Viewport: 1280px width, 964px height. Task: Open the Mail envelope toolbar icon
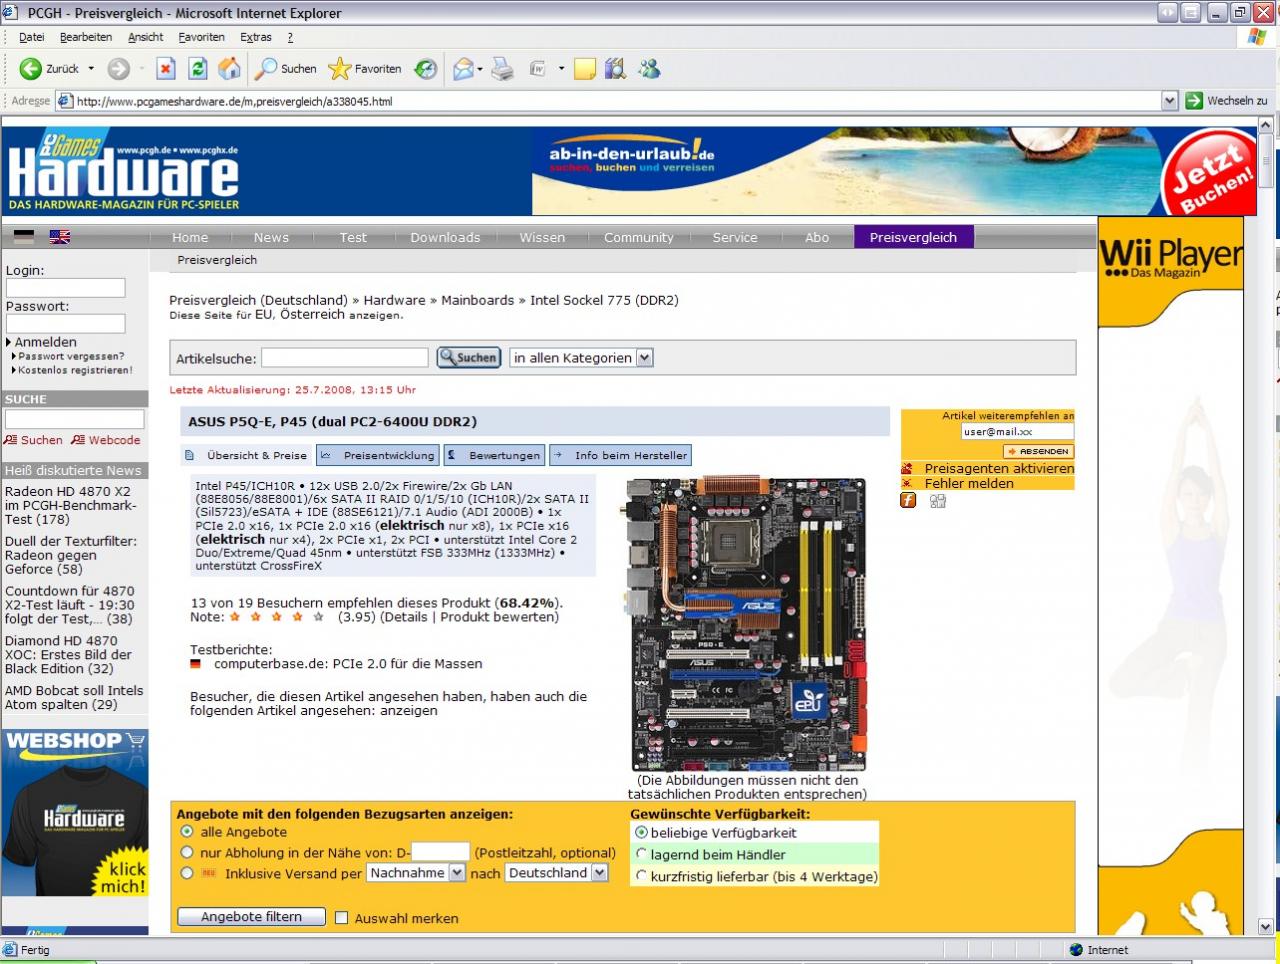(462, 69)
